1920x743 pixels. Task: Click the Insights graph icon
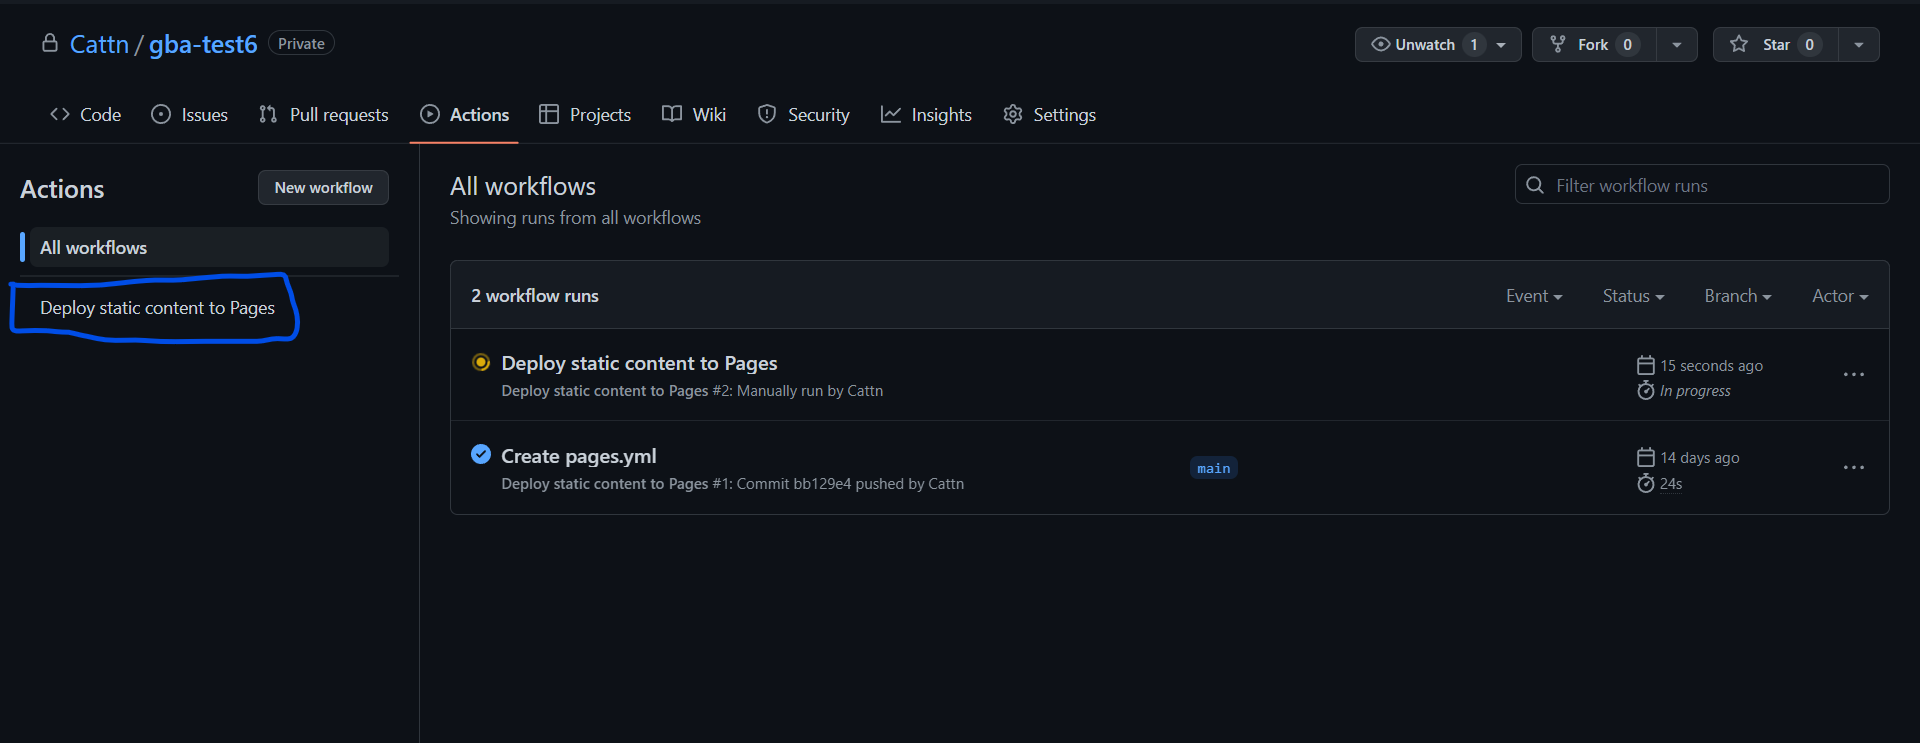tap(890, 114)
